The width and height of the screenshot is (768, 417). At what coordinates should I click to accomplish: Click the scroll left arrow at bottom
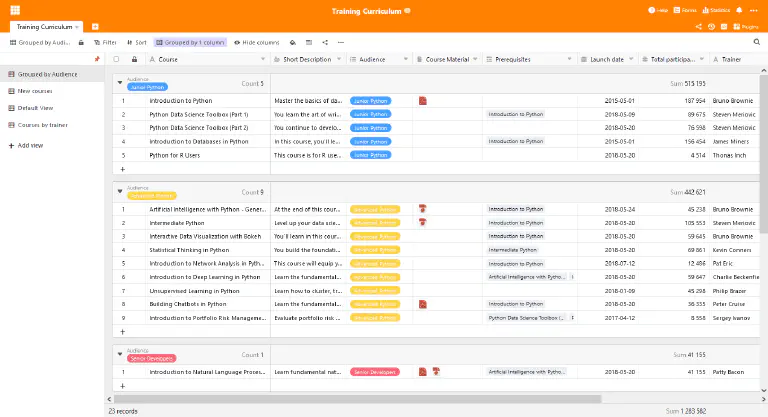point(109,399)
